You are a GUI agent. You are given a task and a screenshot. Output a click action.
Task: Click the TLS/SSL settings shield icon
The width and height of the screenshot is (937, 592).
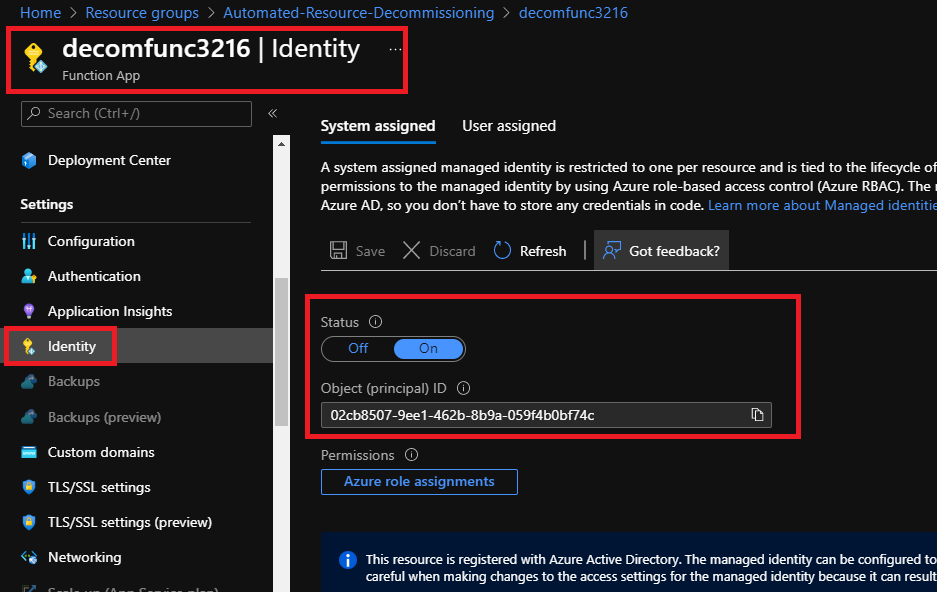(29, 487)
